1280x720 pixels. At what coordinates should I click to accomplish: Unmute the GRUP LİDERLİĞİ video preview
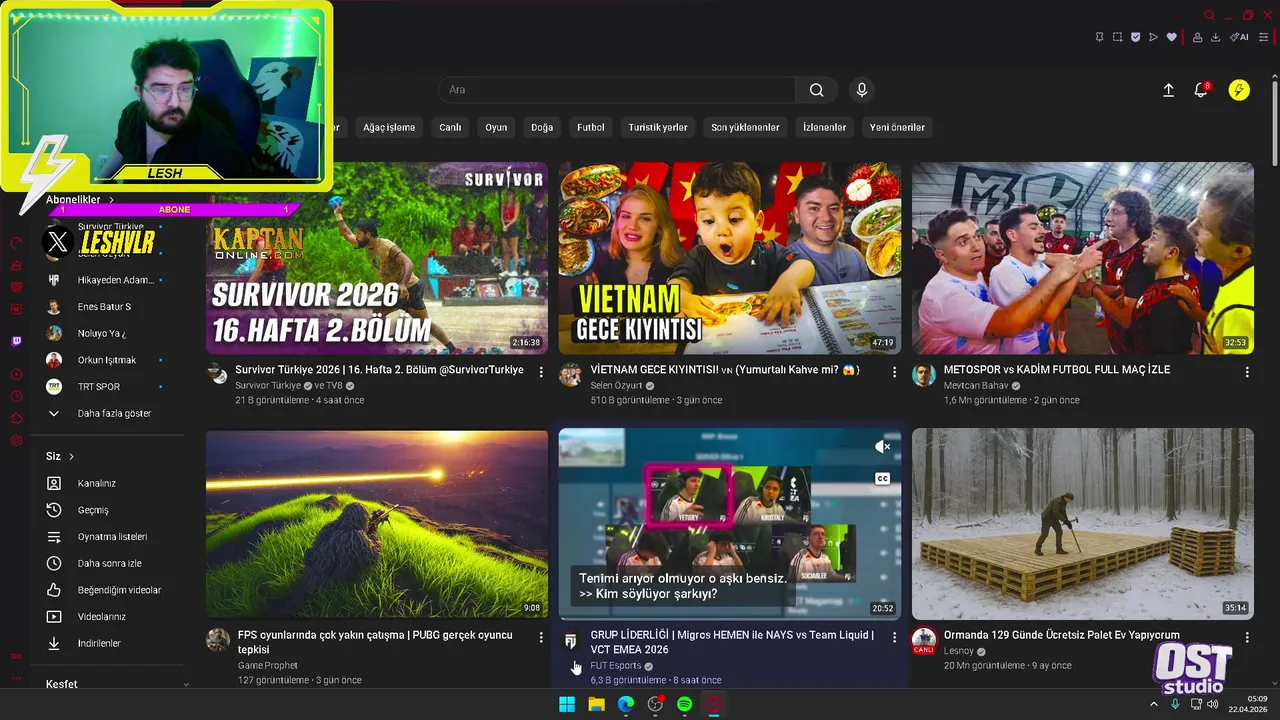[882, 447]
